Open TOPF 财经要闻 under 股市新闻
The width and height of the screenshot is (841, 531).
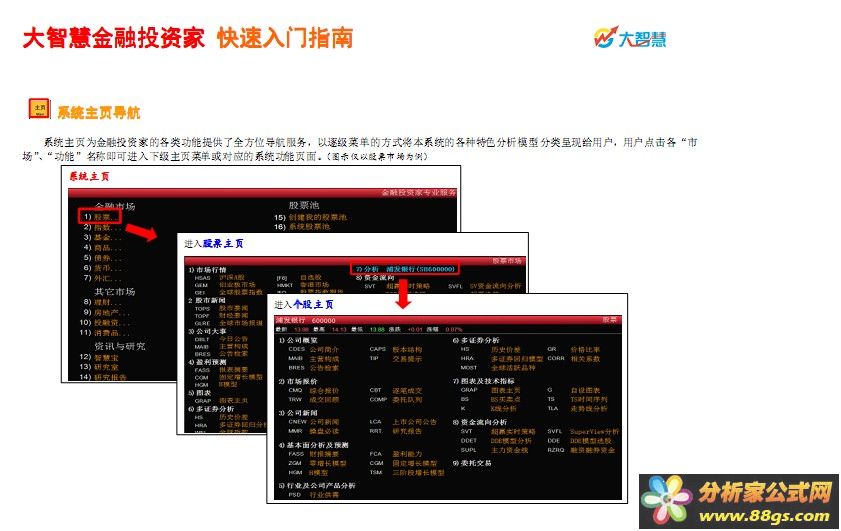pos(221,316)
